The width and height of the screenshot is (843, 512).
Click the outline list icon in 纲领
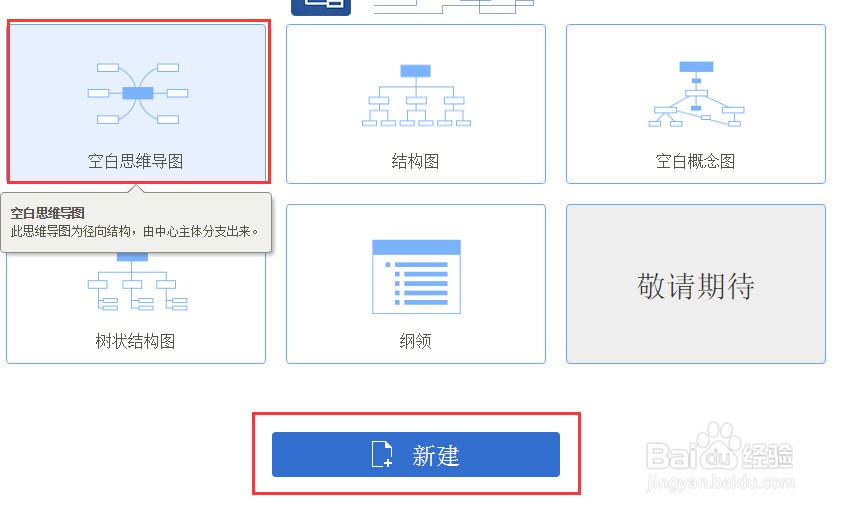[416, 276]
